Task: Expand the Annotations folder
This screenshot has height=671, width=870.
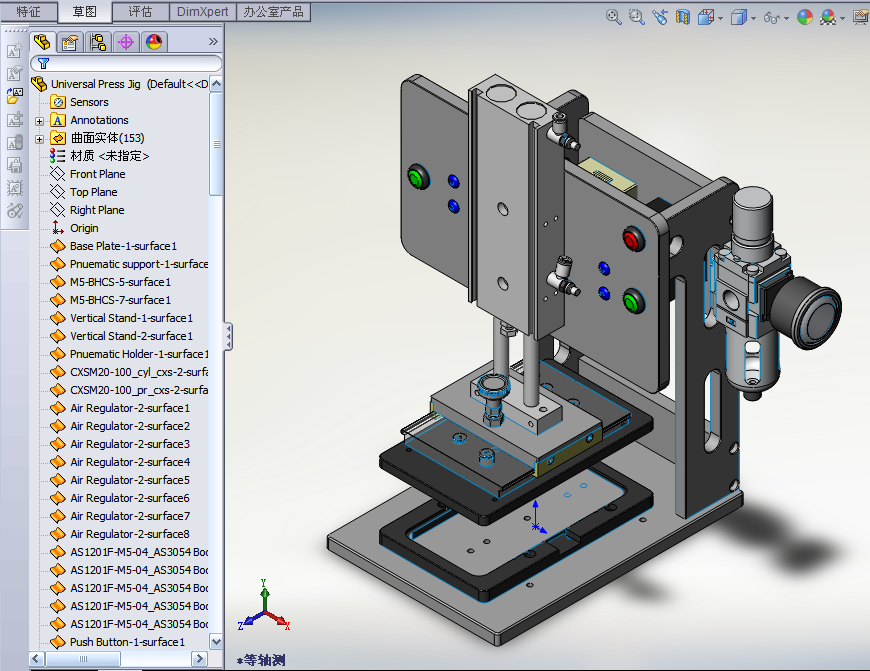Action: click(40, 120)
